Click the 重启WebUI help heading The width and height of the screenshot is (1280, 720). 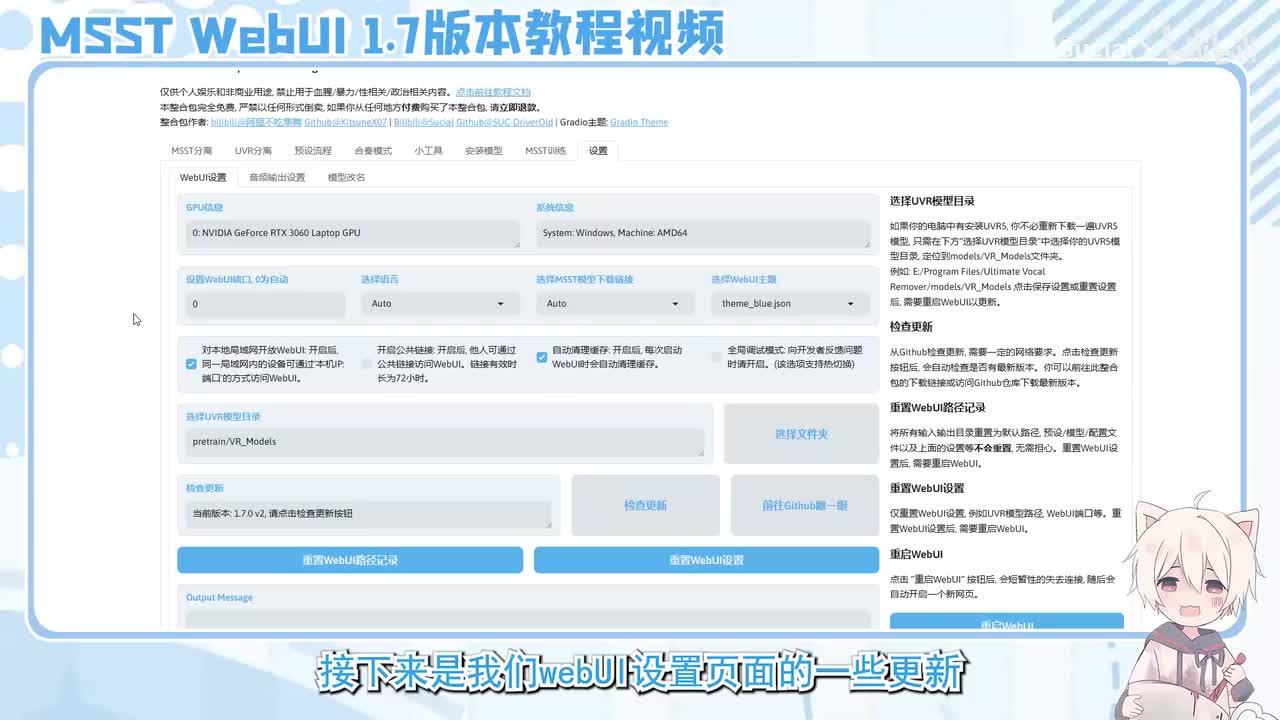[x=916, y=554]
